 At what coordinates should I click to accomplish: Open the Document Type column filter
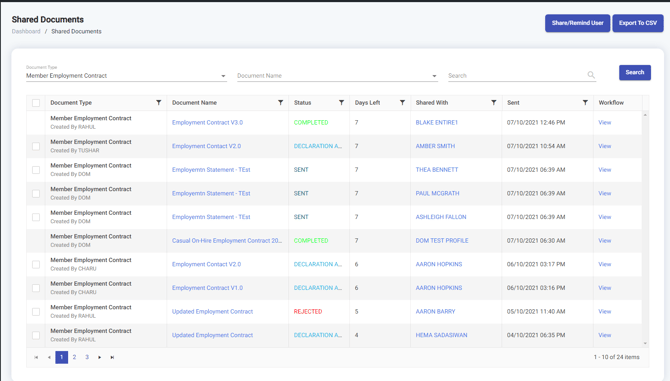tap(159, 103)
